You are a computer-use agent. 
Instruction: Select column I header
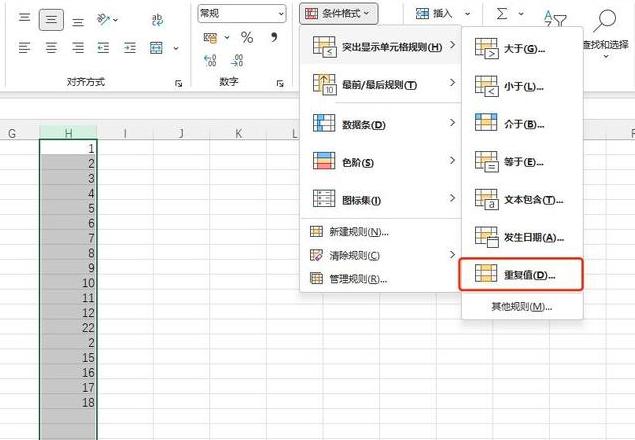pos(125,133)
